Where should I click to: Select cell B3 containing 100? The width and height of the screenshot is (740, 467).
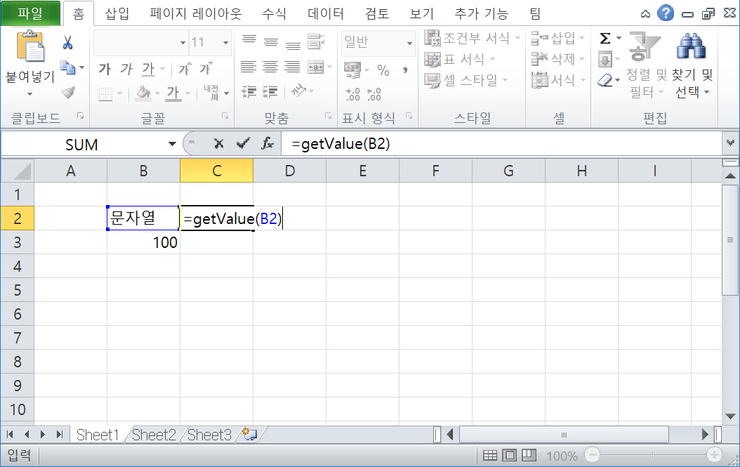point(143,242)
